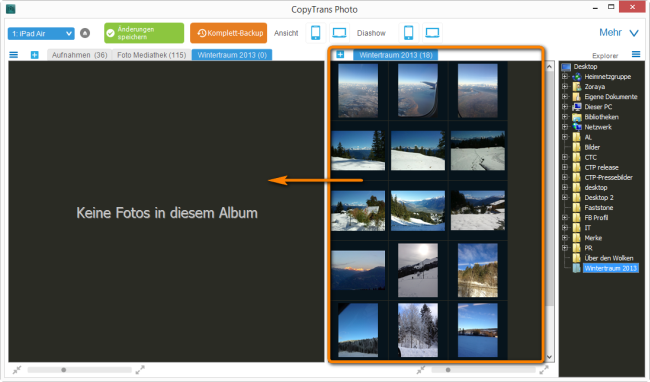This screenshot has width=650, height=382.
Task: Switch to the Aufnahmen (36) tab
Action: tap(80, 55)
